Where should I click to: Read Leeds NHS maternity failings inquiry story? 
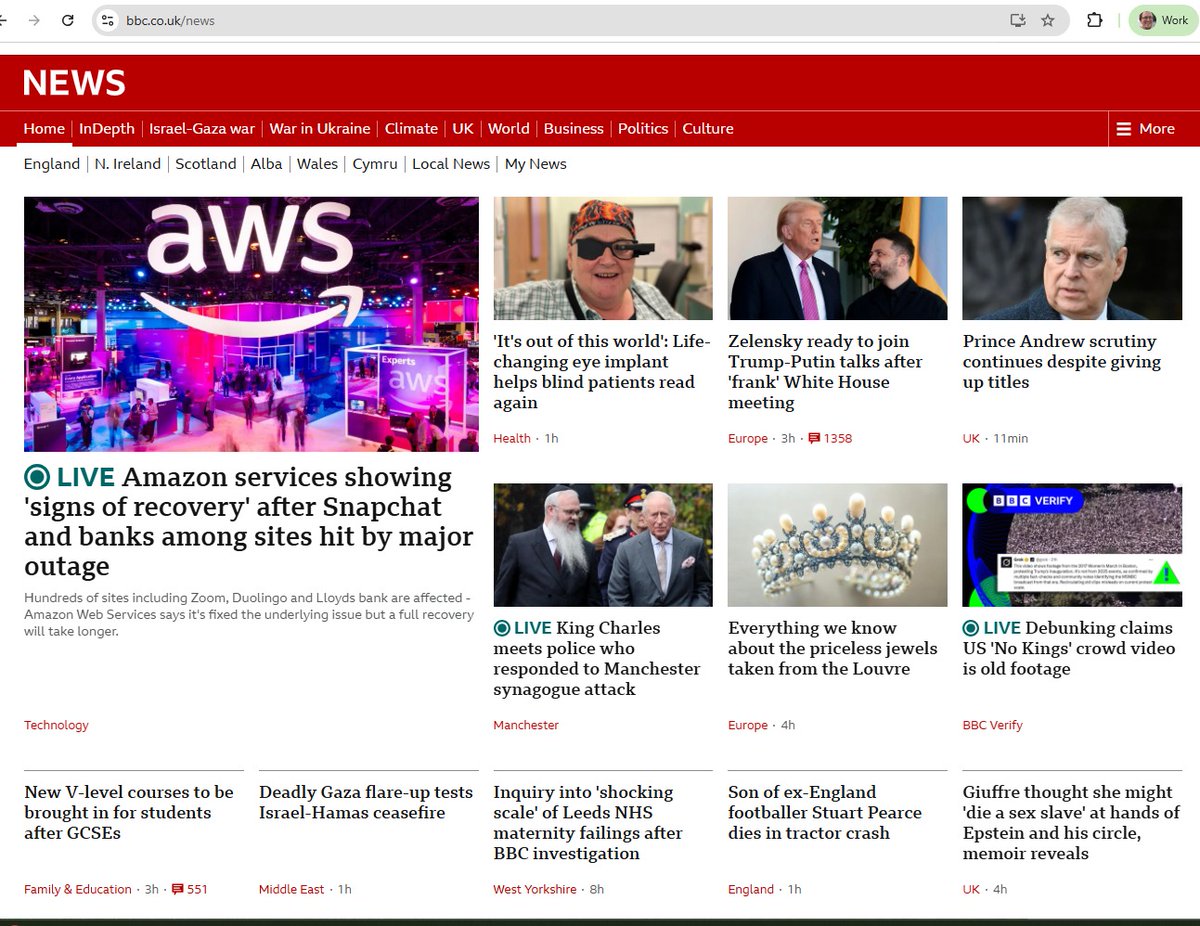click(x=588, y=822)
